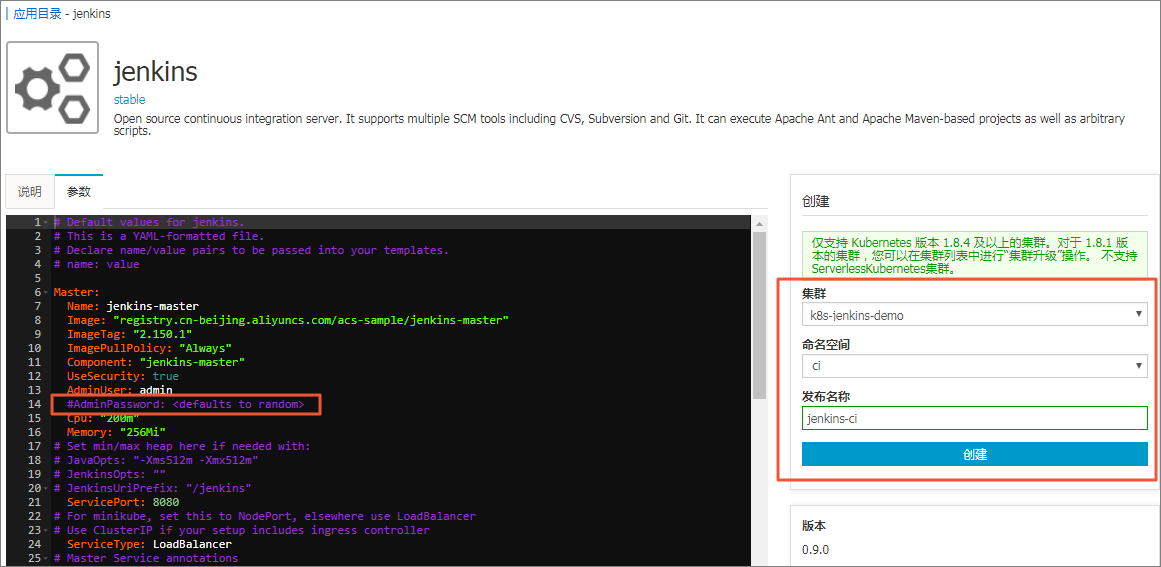
Task: Click the 发布名称 input field
Action: click(x=974, y=418)
